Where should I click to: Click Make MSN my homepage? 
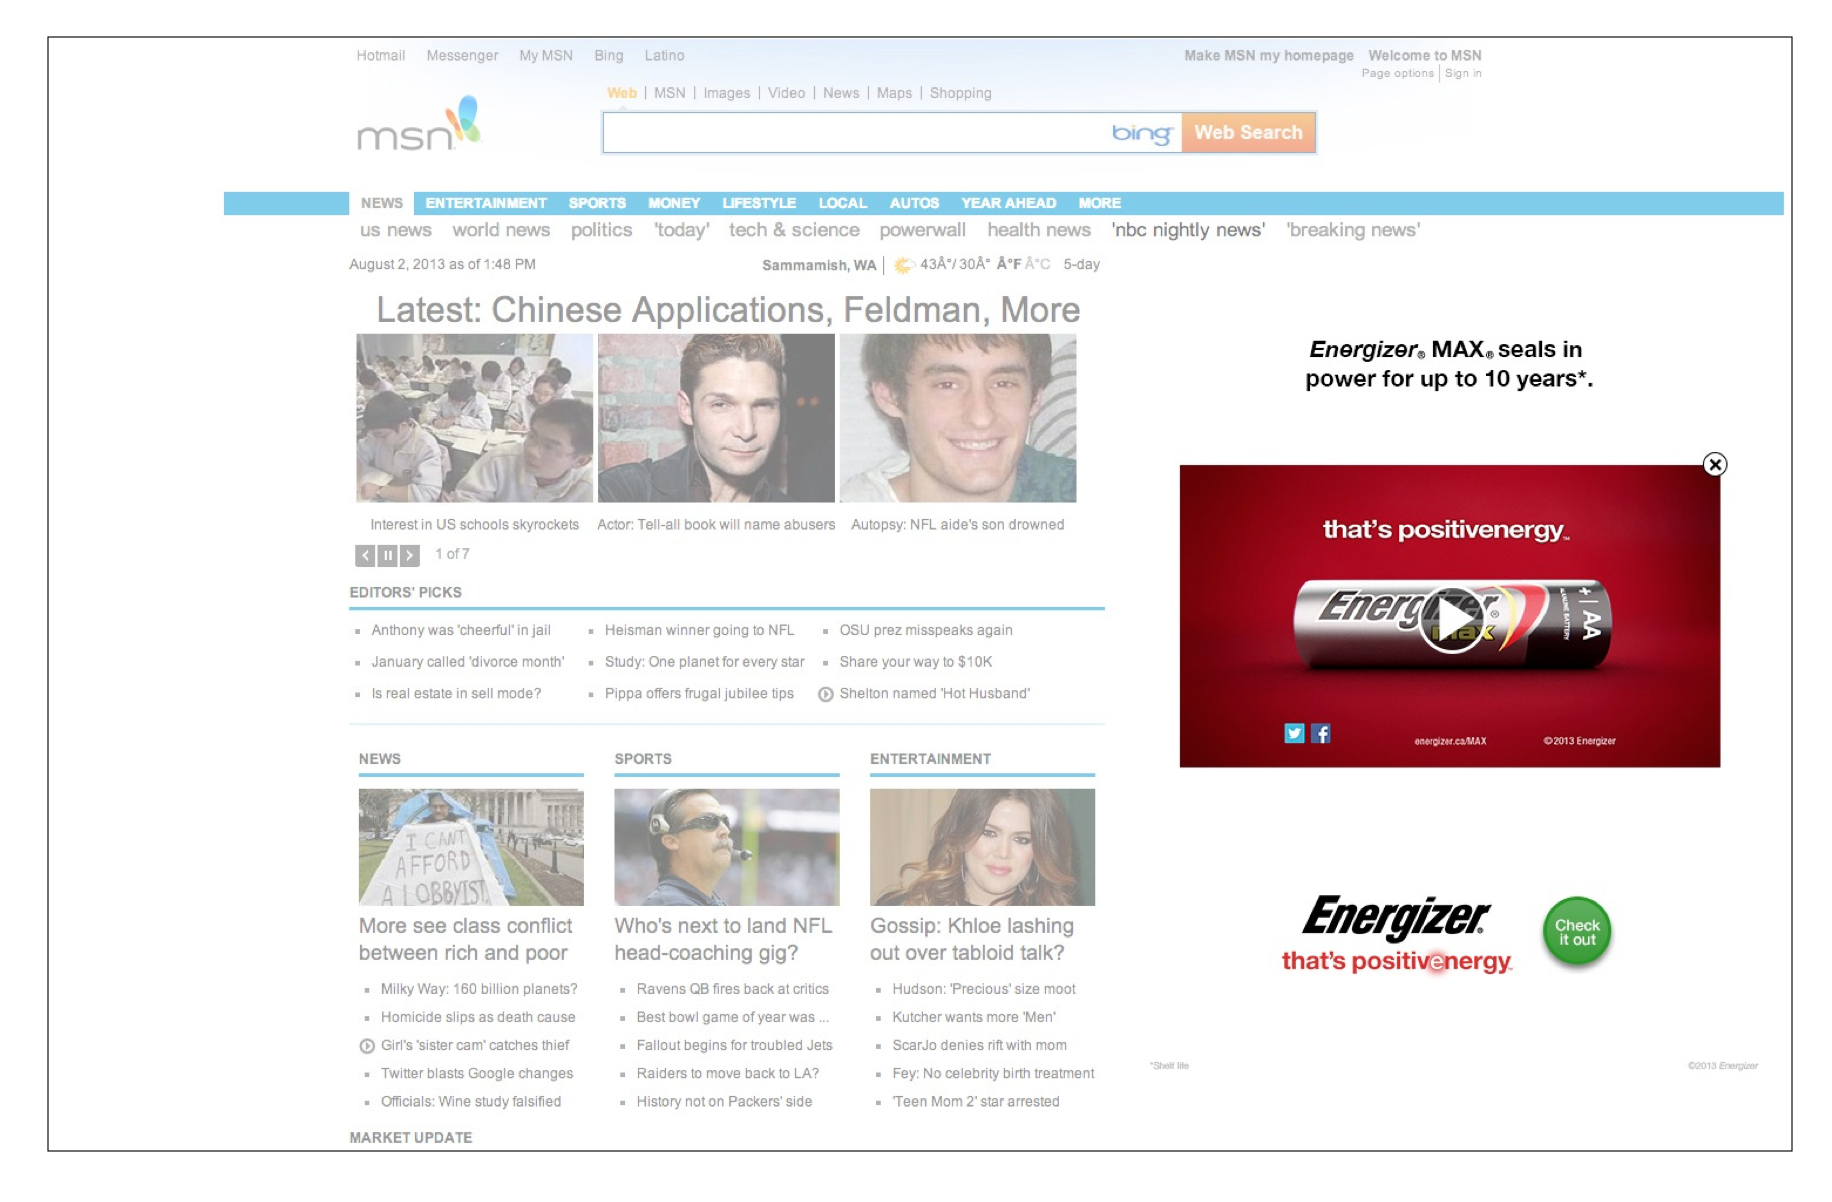pos(1268,56)
